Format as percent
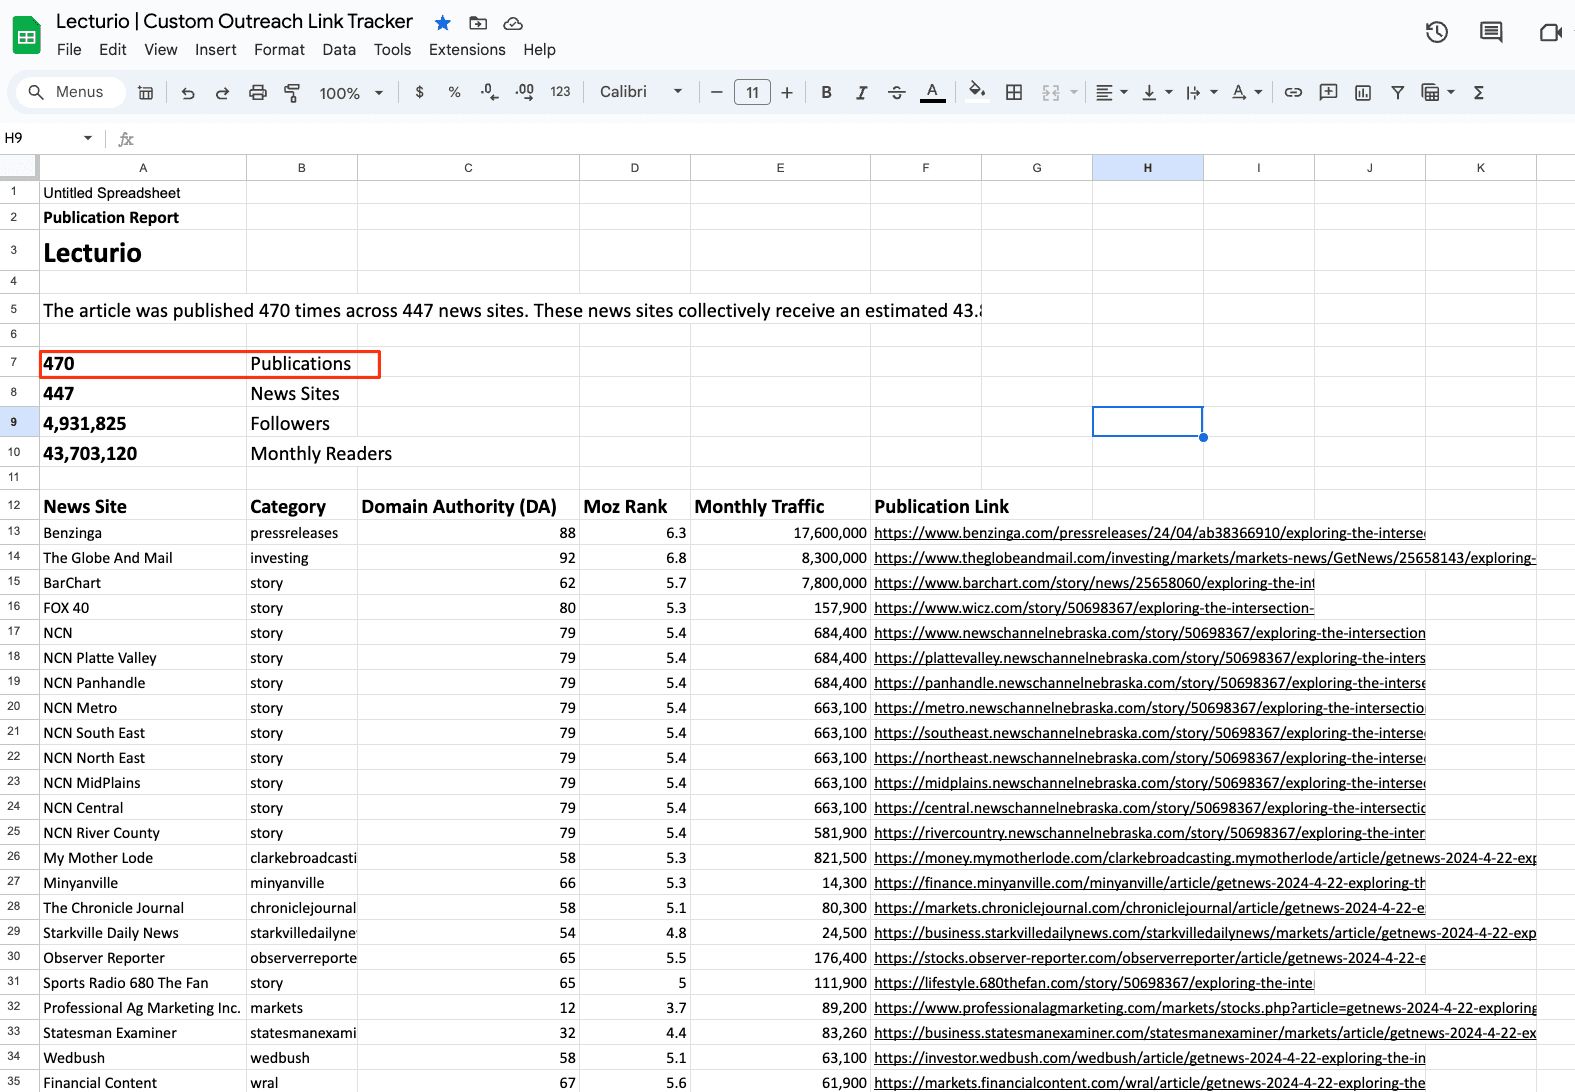The image size is (1575, 1092). 455,92
